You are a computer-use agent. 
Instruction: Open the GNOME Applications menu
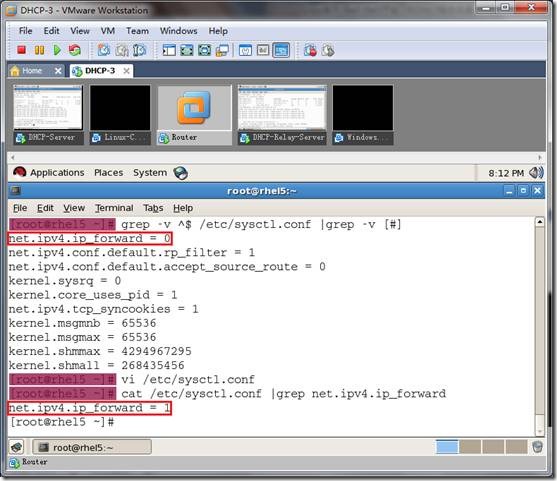pyautogui.click(x=57, y=173)
